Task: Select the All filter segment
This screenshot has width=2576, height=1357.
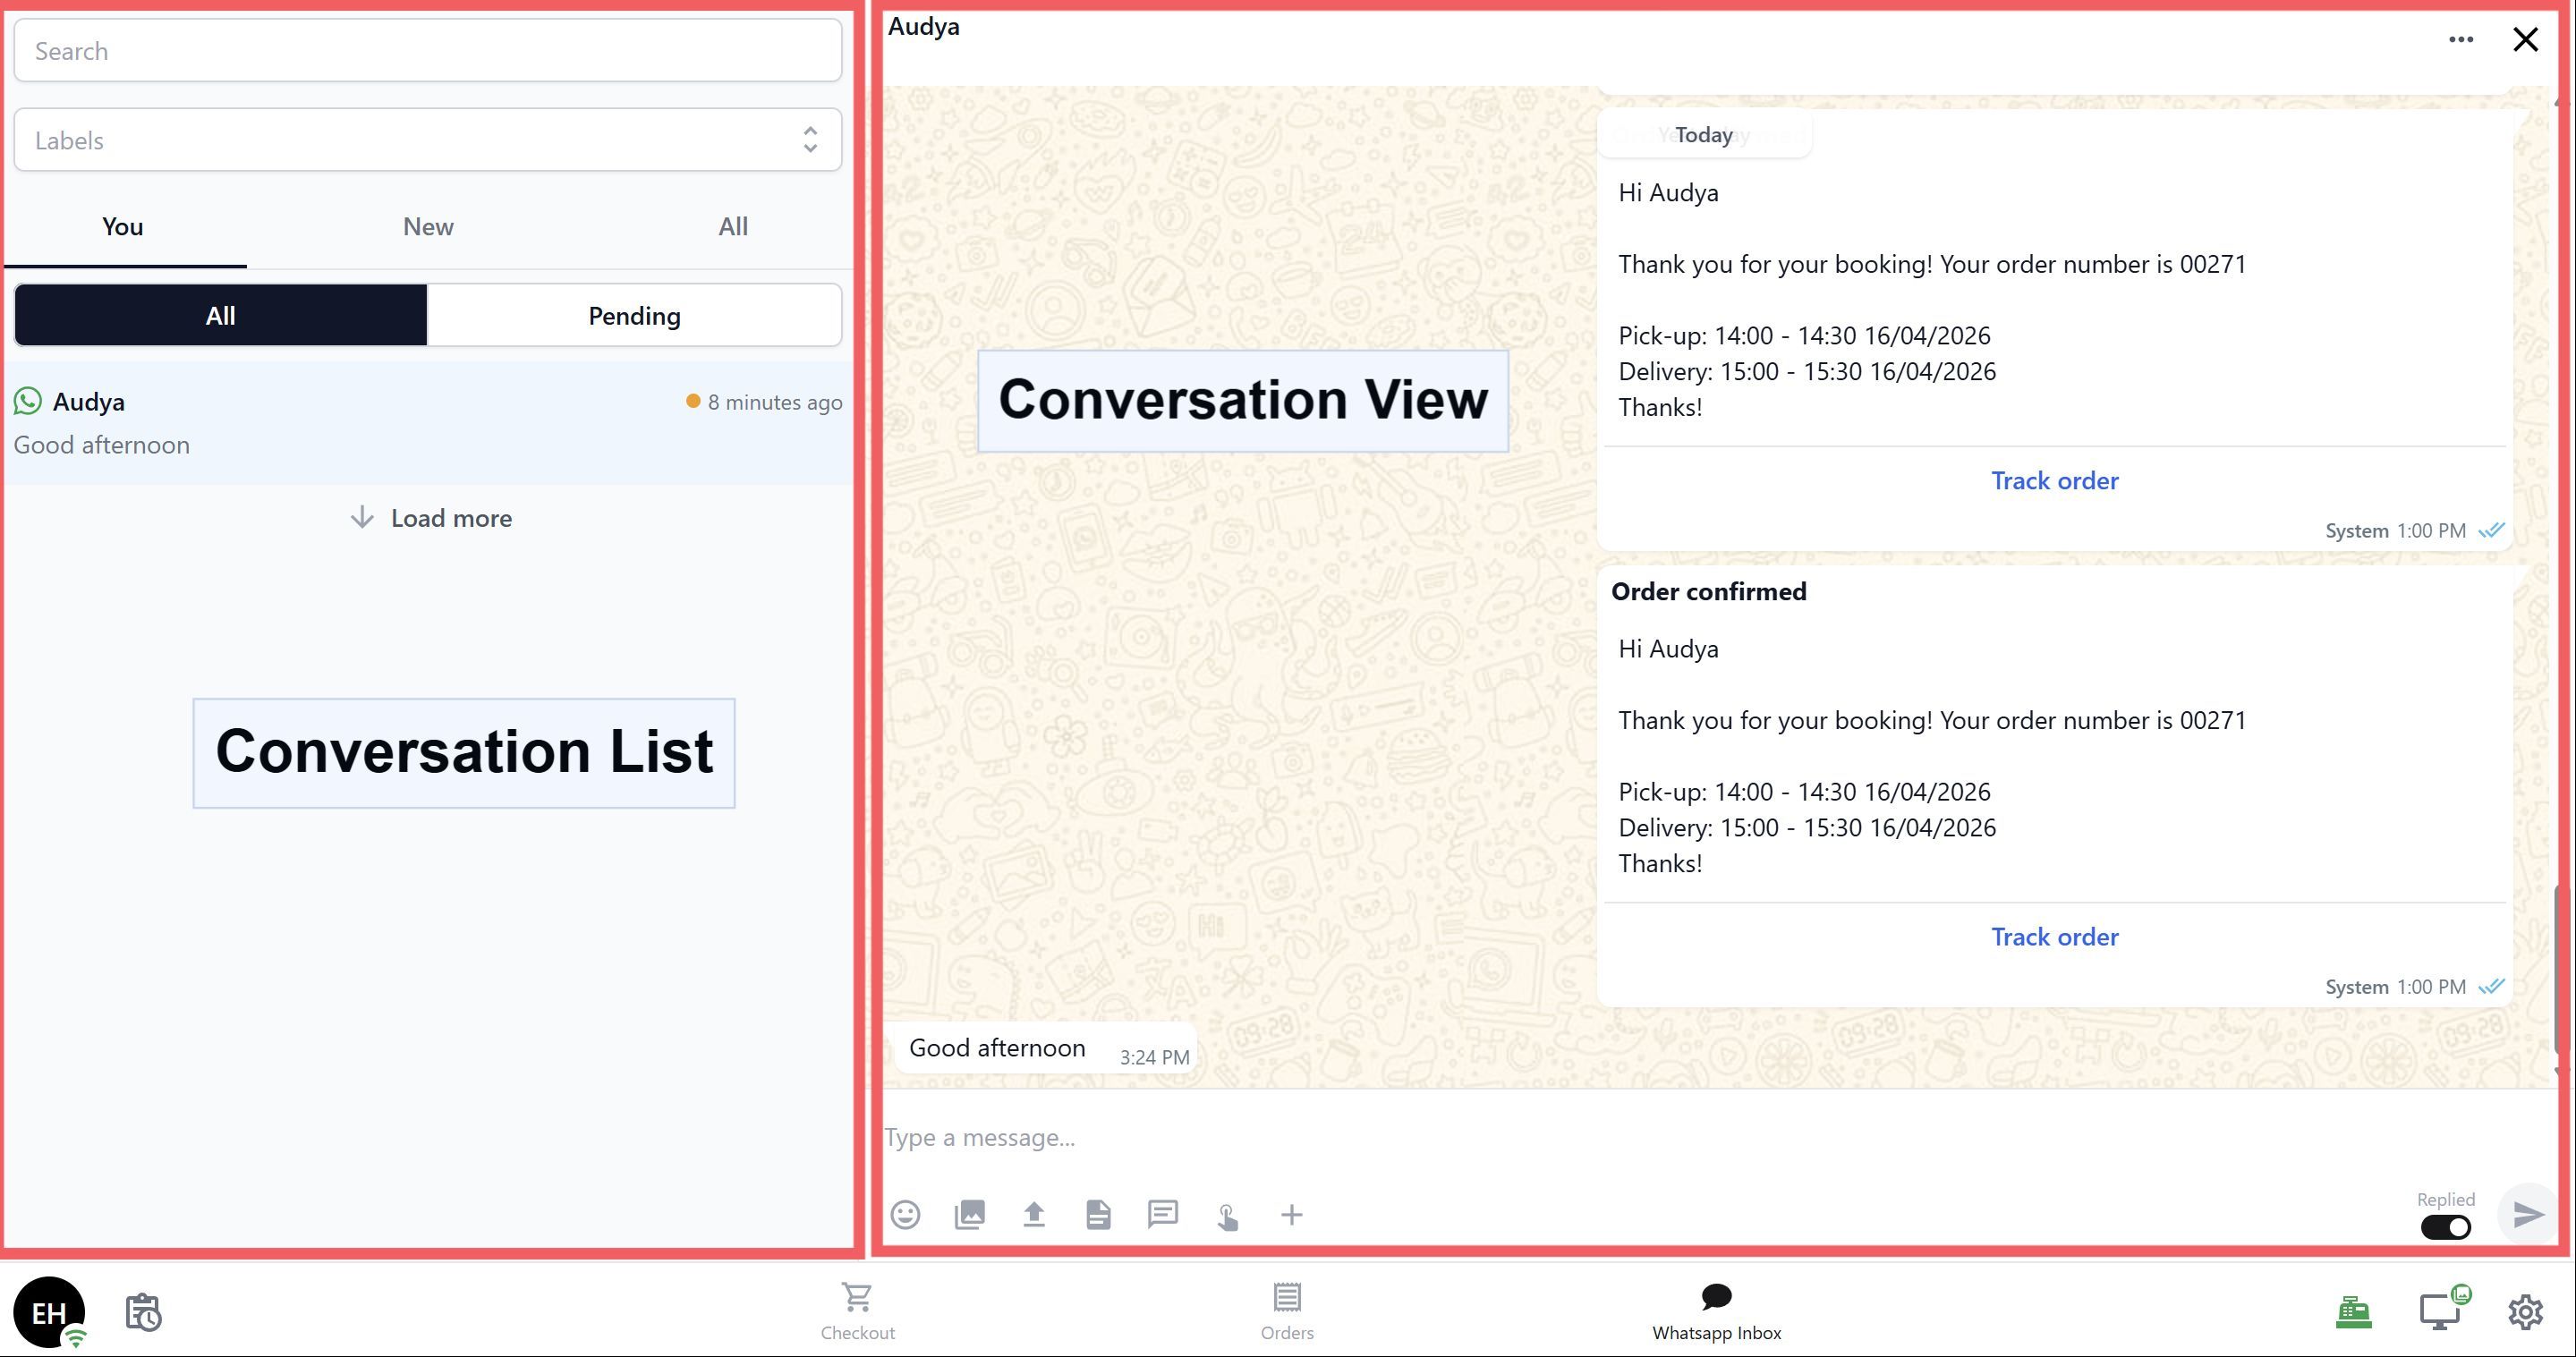Action: (x=220, y=316)
